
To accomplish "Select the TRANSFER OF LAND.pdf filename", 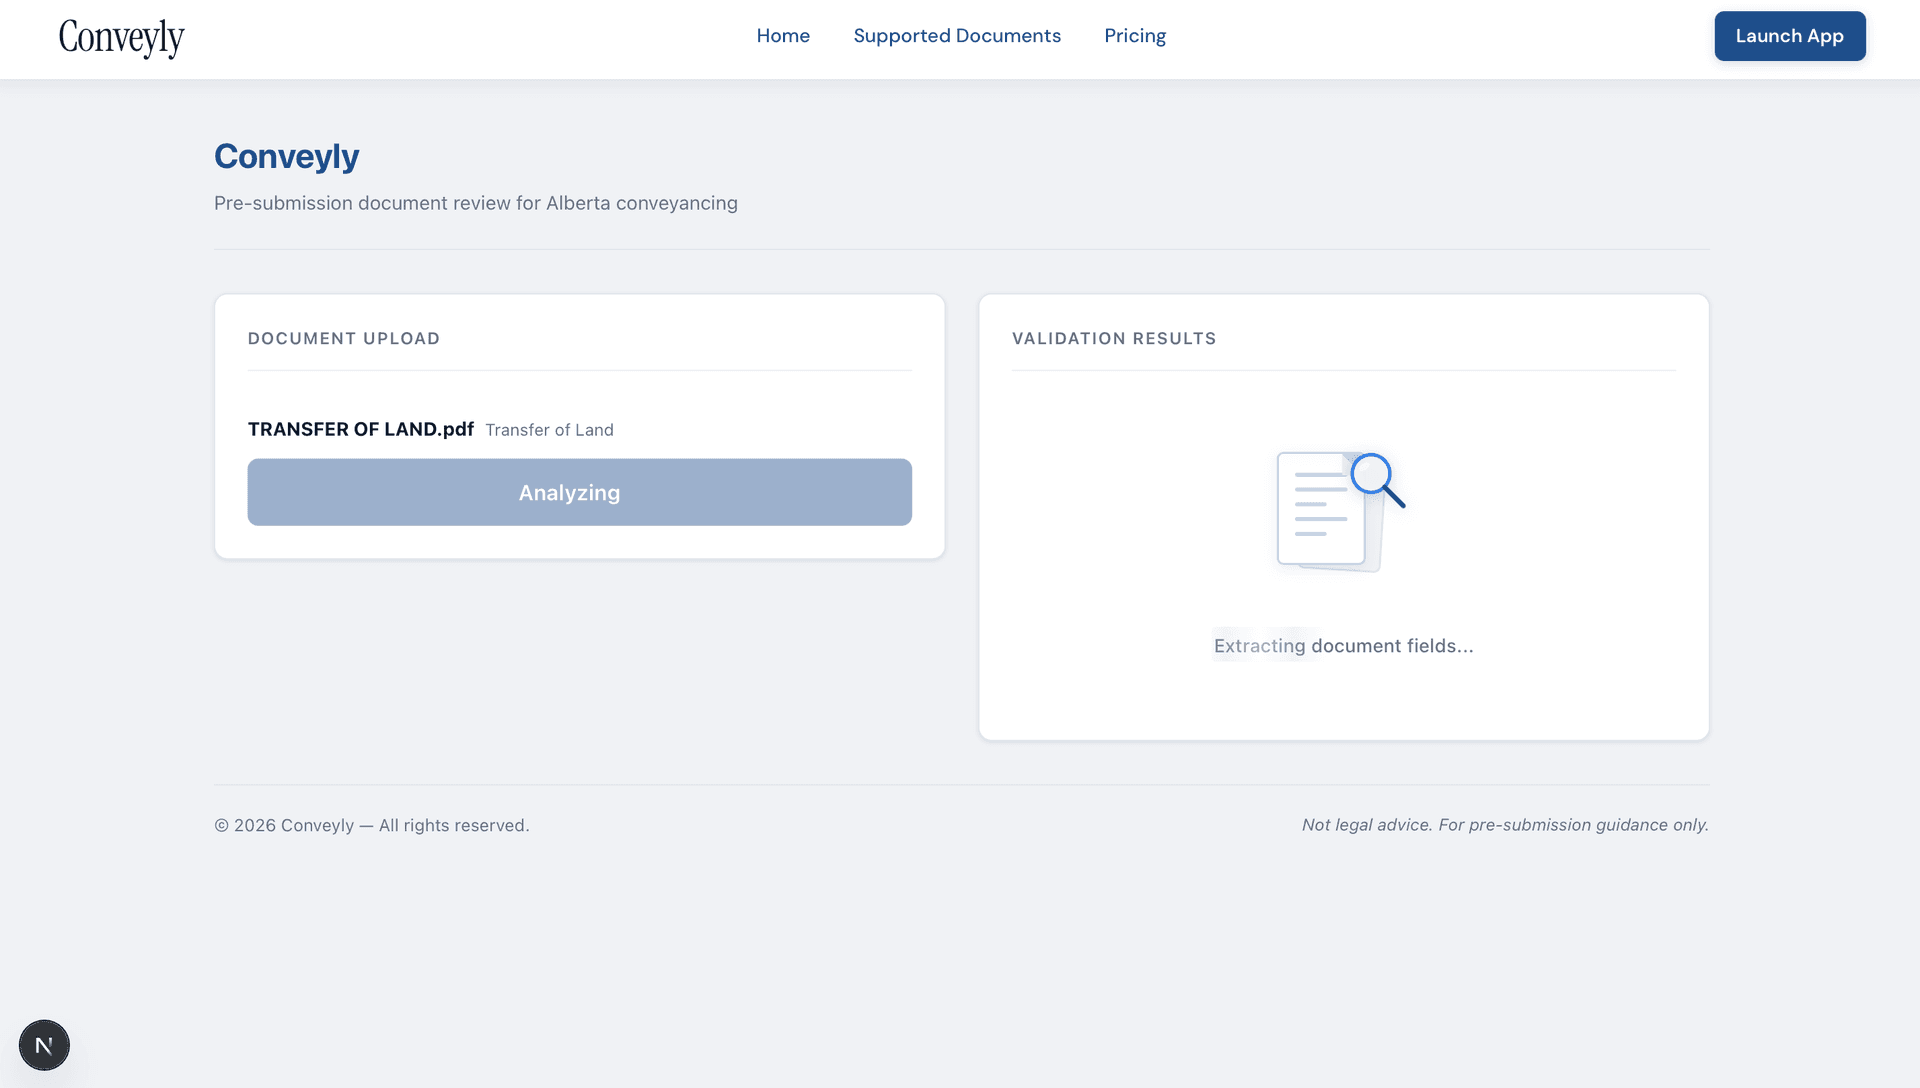I will 360,429.
